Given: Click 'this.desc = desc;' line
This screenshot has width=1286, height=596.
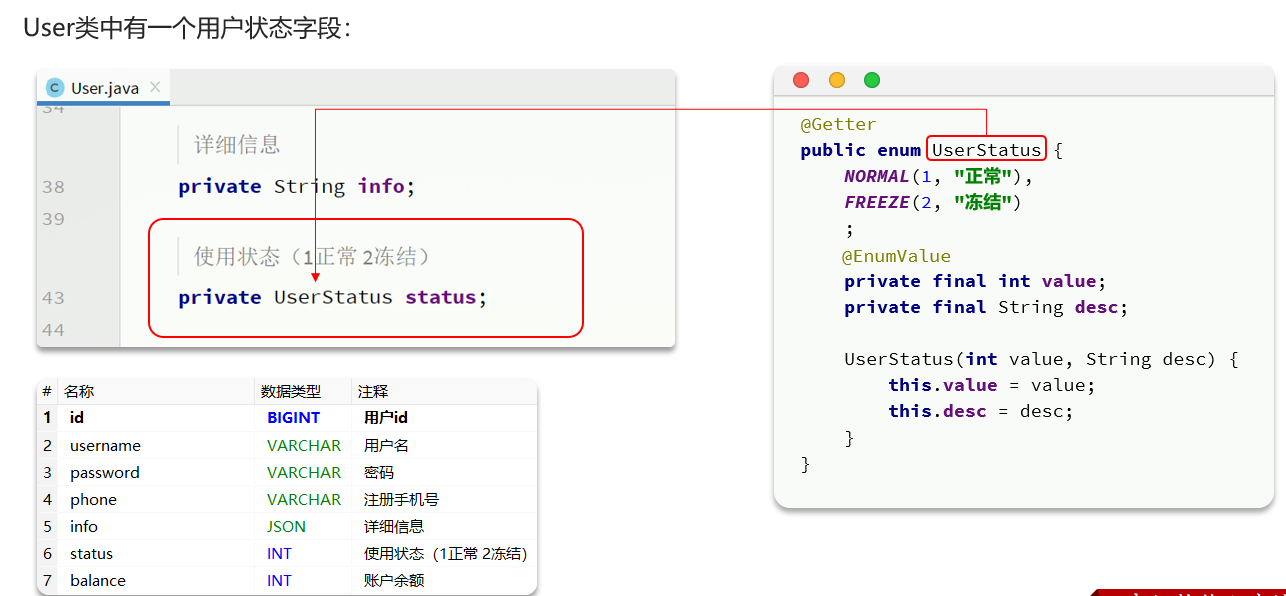Looking at the screenshot, I should click(981, 411).
